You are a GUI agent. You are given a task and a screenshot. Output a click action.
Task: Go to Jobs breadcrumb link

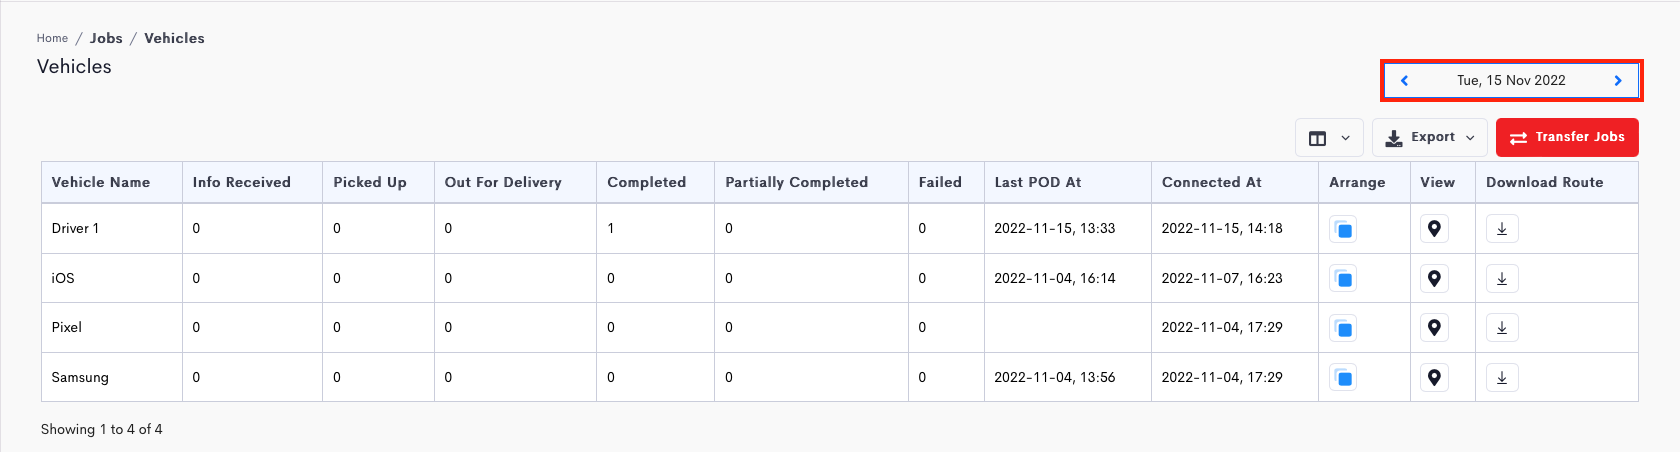[106, 38]
